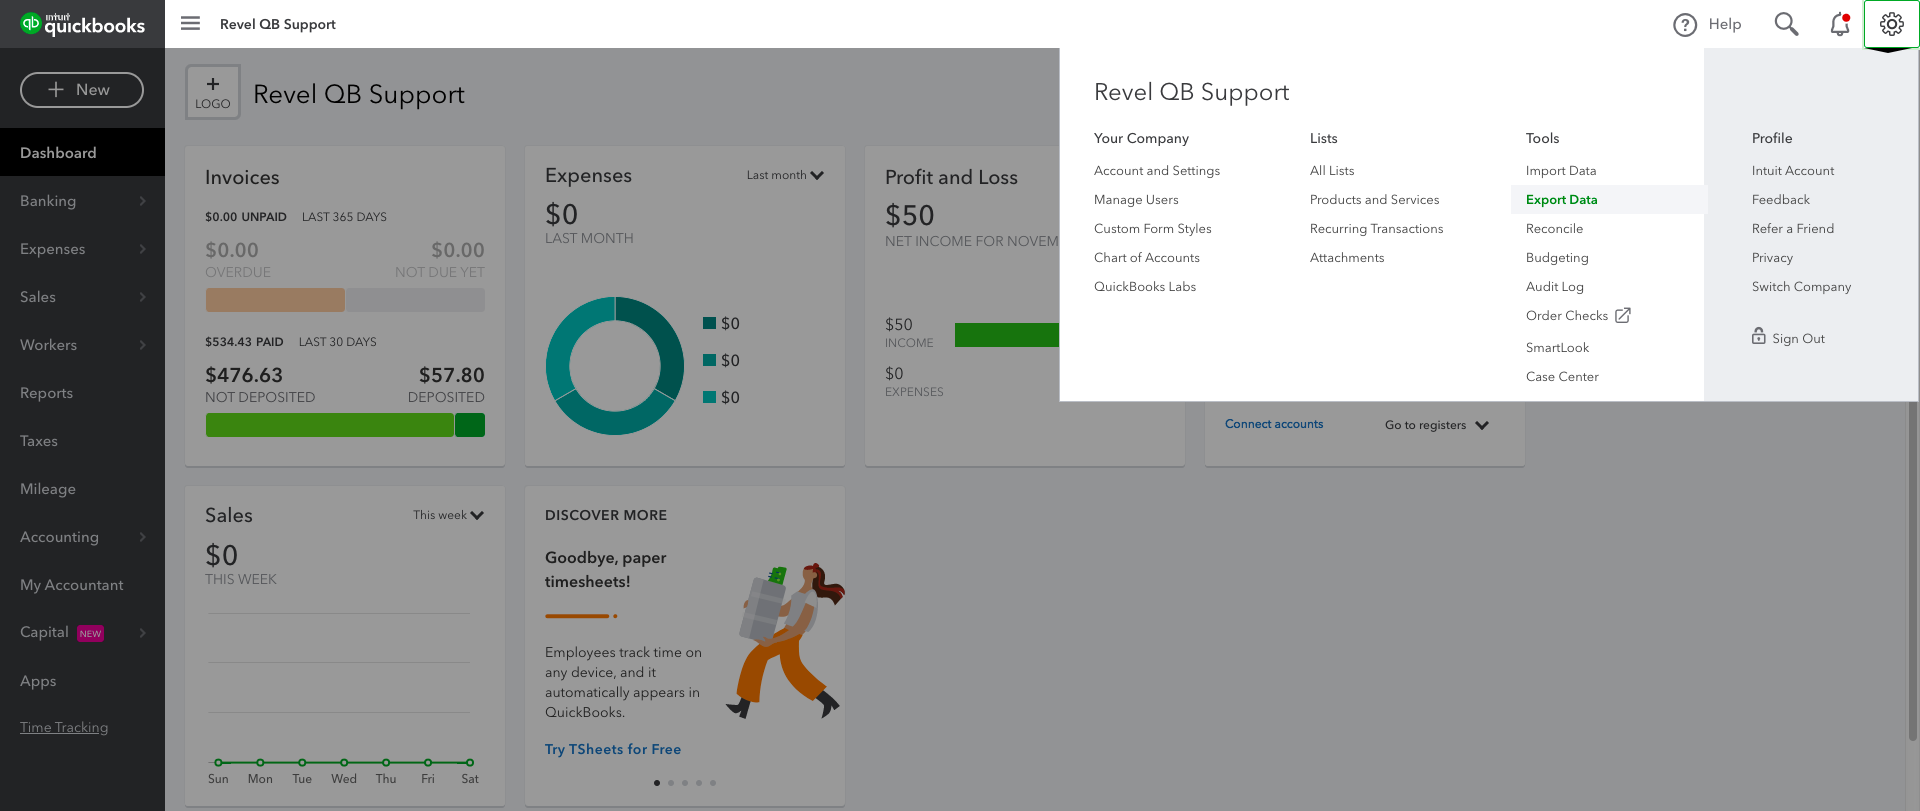The image size is (1920, 811).
Task: Open Intuit Account profile link
Action: click(x=1793, y=171)
